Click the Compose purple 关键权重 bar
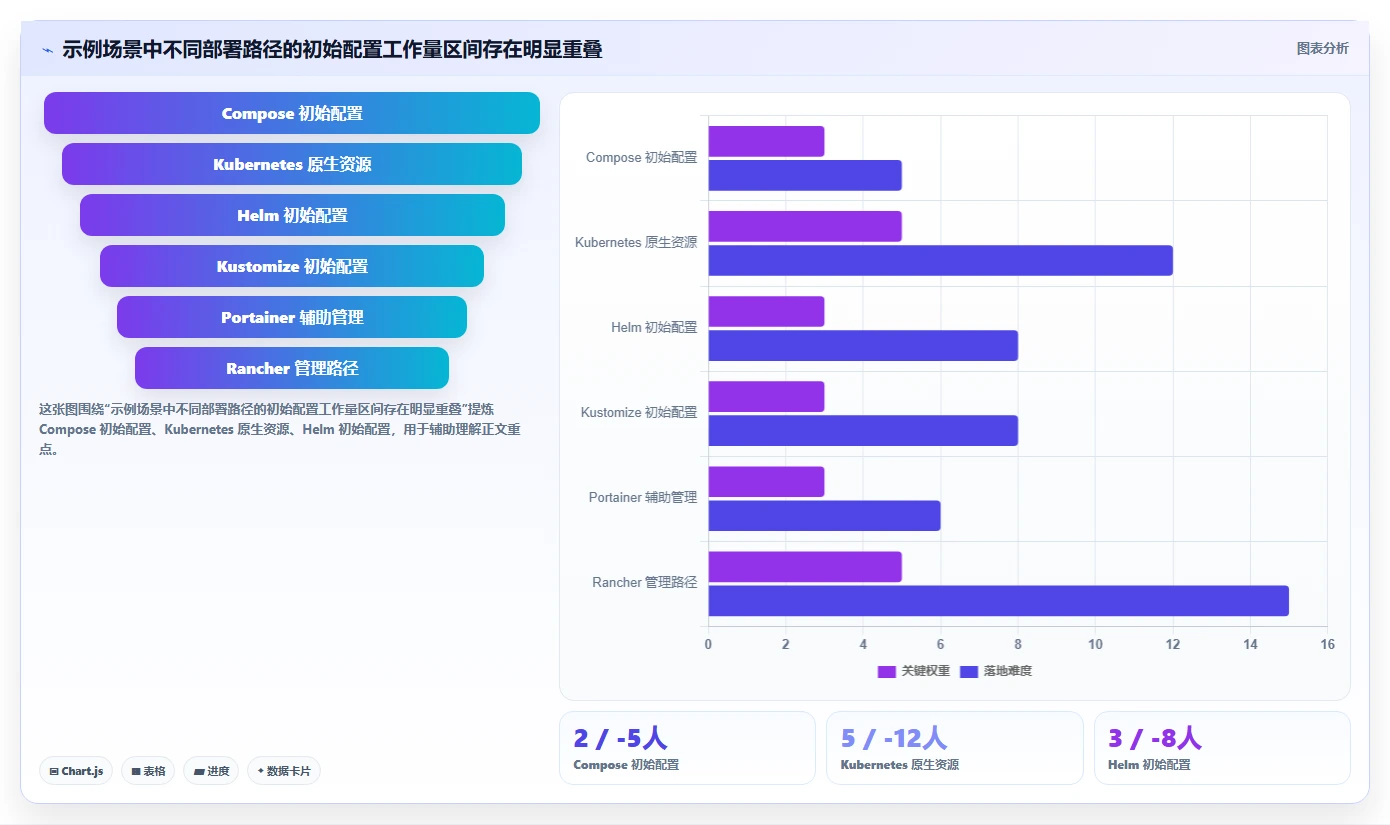 tap(766, 141)
